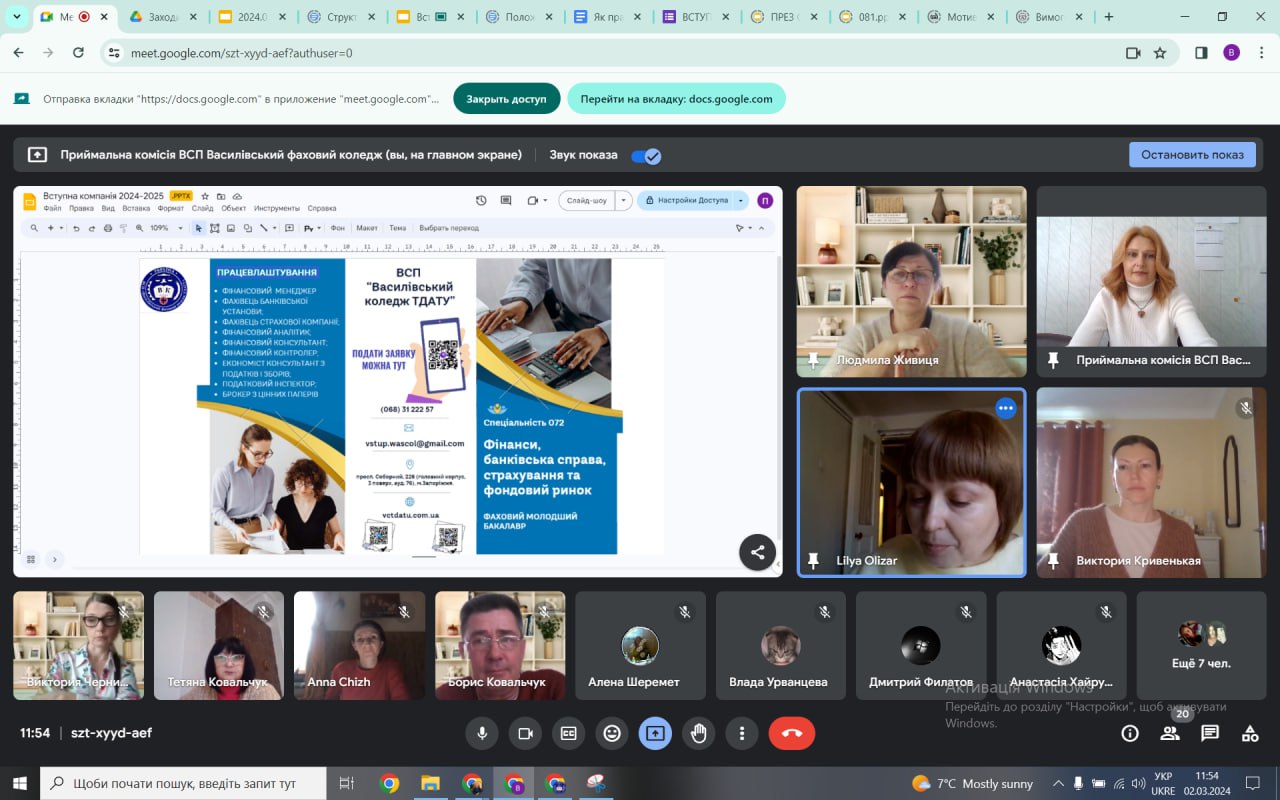
Task: Click the Windows taskbar search box
Action: click(x=185, y=783)
